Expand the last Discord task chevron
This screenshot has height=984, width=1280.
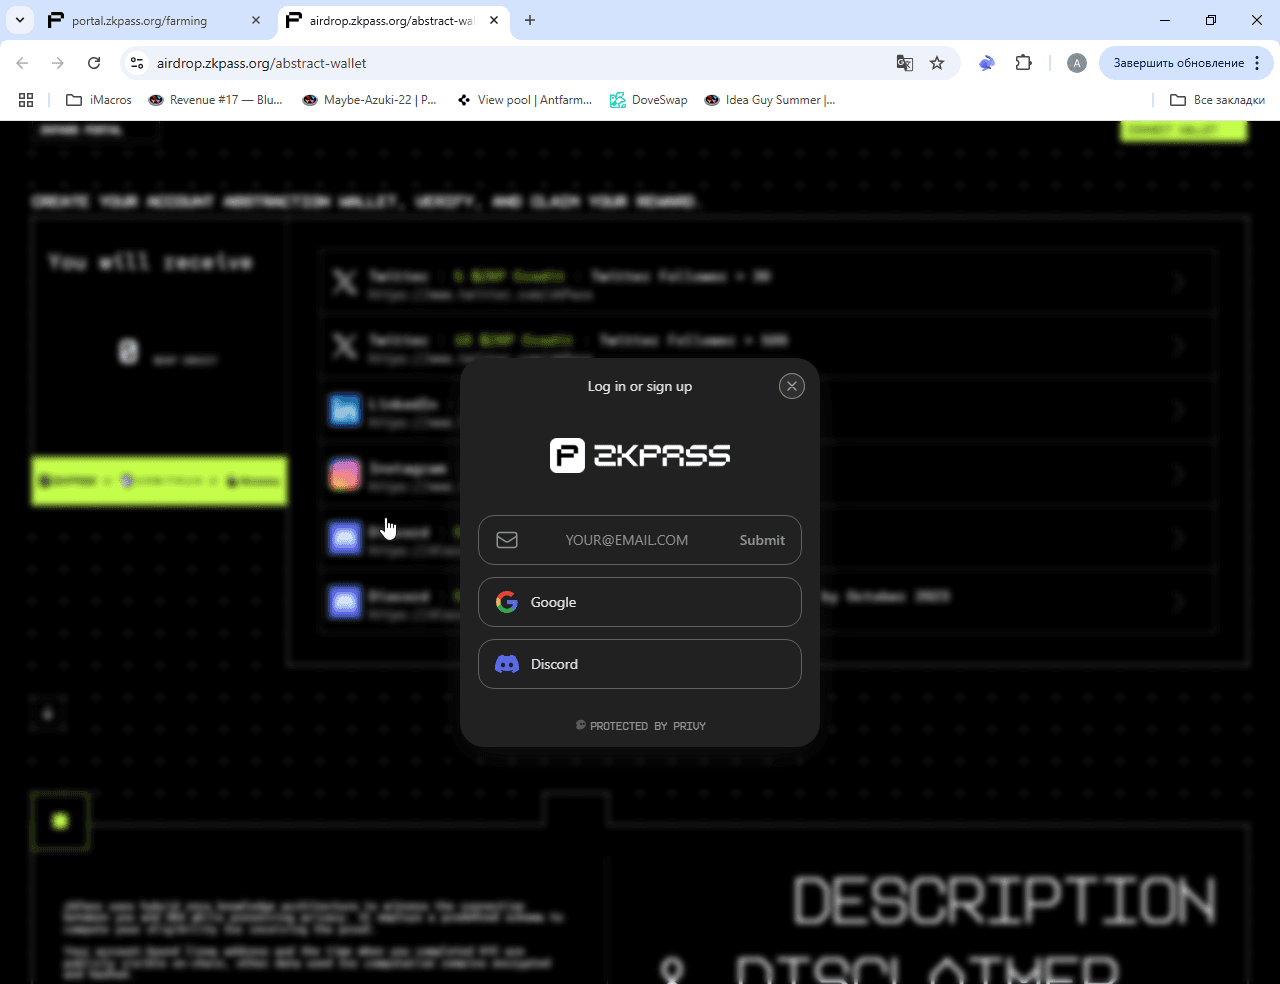(x=1180, y=602)
